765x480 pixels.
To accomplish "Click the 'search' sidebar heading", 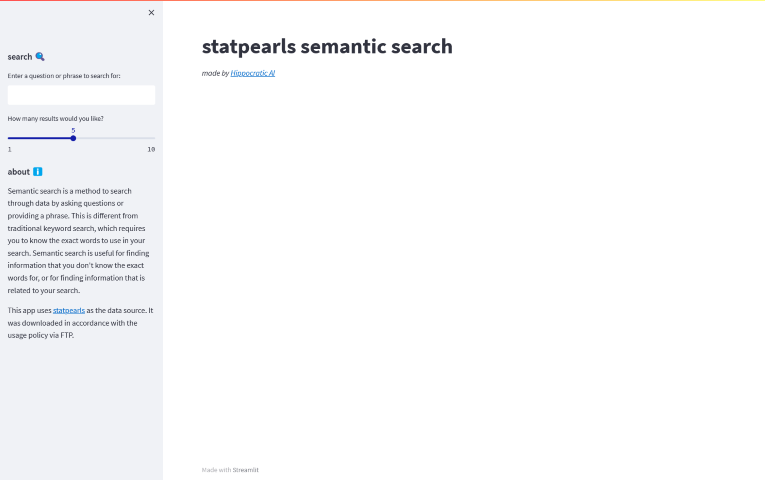I will [x=20, y=57].
